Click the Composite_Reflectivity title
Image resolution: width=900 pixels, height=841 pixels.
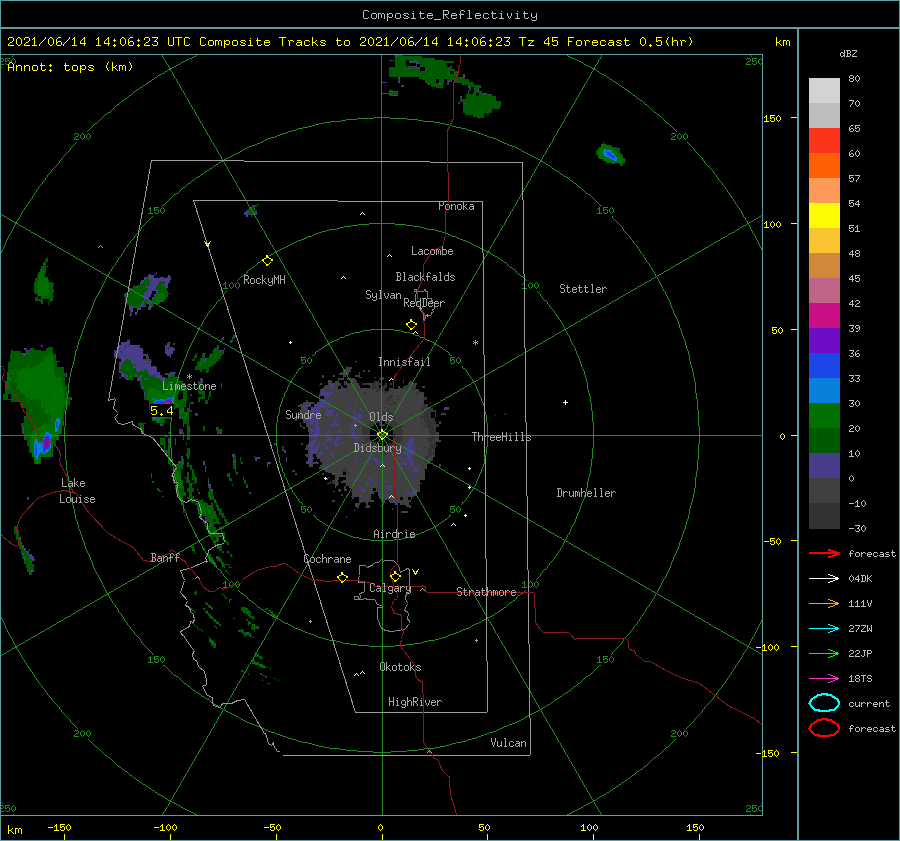pyautogui.click(x=450, y=15)
